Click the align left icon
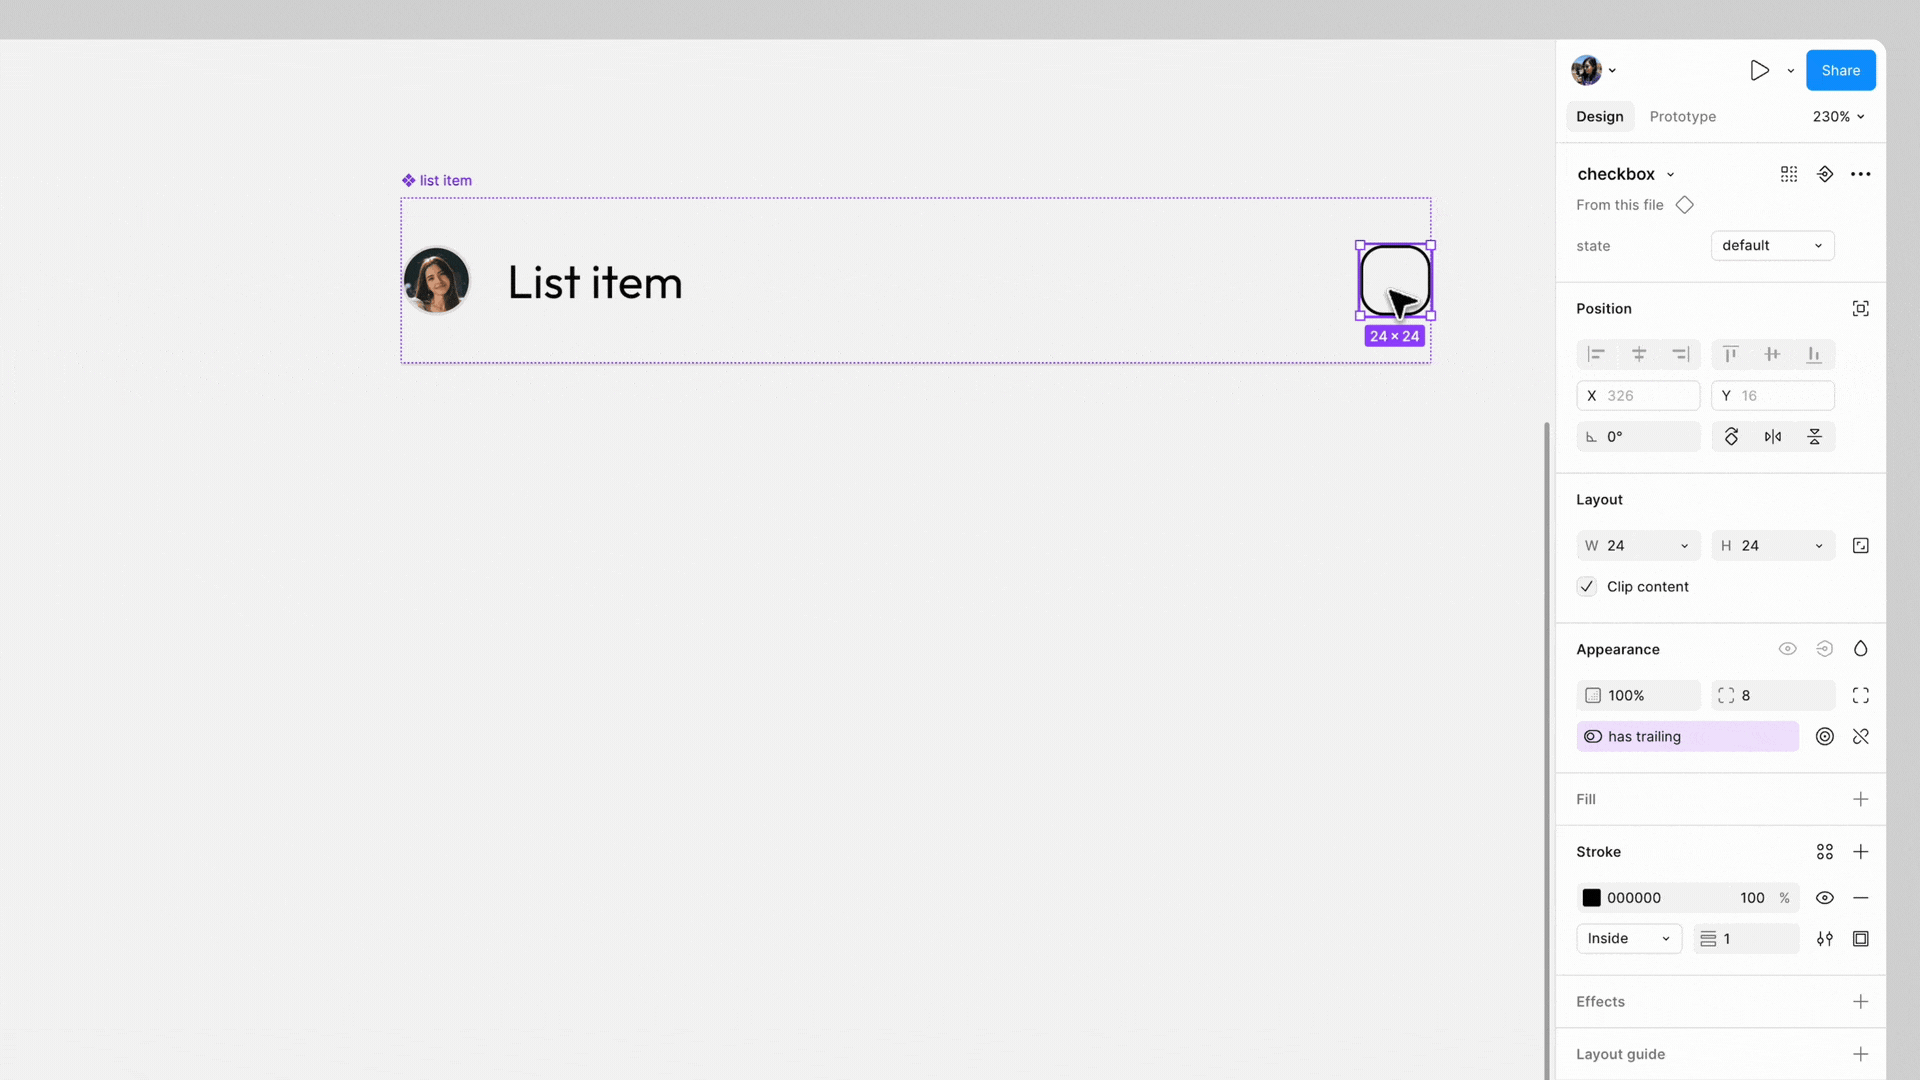The image size is (1920, 1080). click(1597, 354)
